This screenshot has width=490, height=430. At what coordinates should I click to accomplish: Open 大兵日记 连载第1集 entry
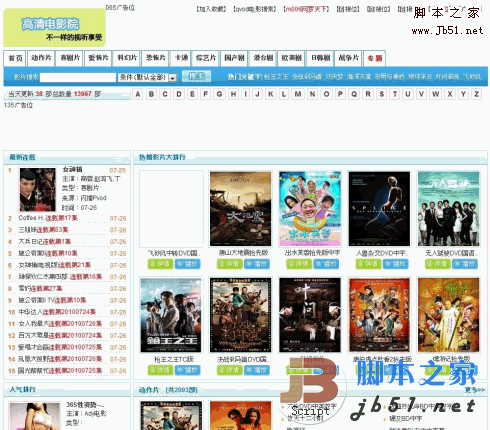[44, 241]
